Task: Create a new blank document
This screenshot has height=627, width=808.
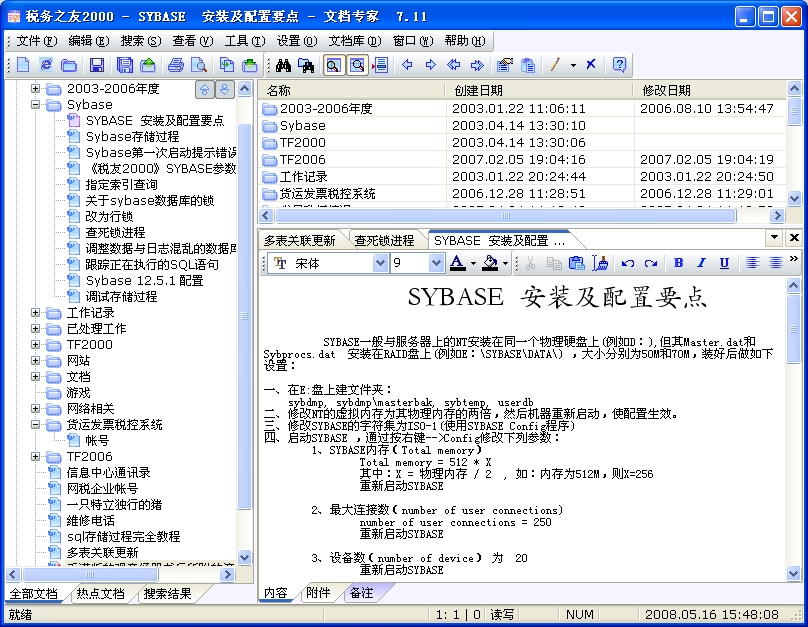Action: click(x=23, y=65)
